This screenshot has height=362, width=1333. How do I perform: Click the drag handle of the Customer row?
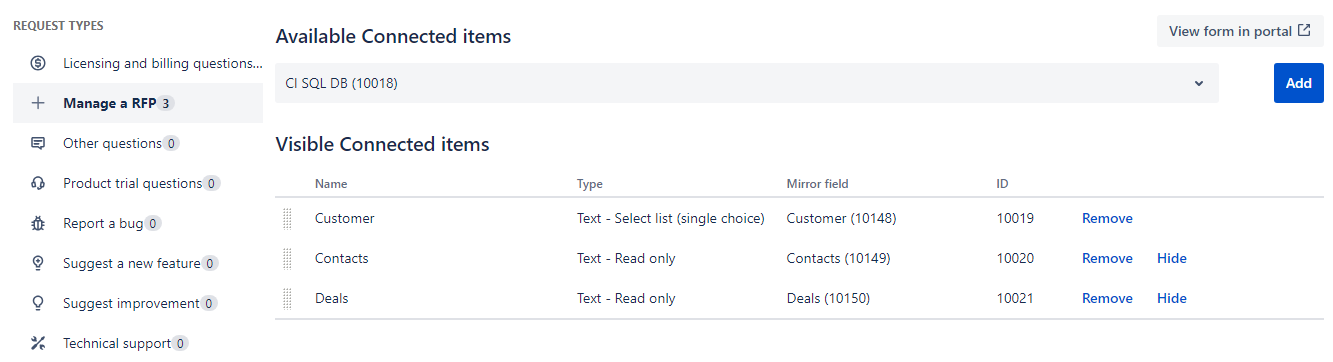pos(288,218)
